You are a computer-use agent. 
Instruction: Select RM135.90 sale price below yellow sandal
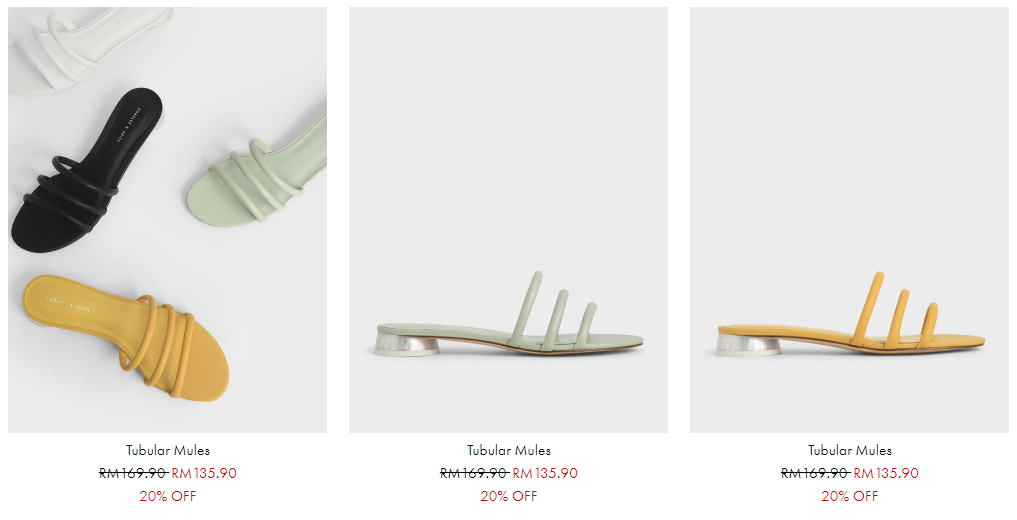pyautogui.click(x=887, y=473)
